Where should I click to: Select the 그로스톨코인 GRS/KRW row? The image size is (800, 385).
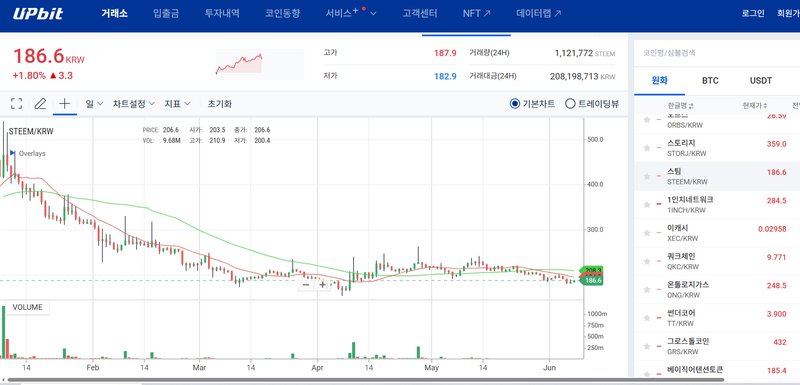coord(717,347)
